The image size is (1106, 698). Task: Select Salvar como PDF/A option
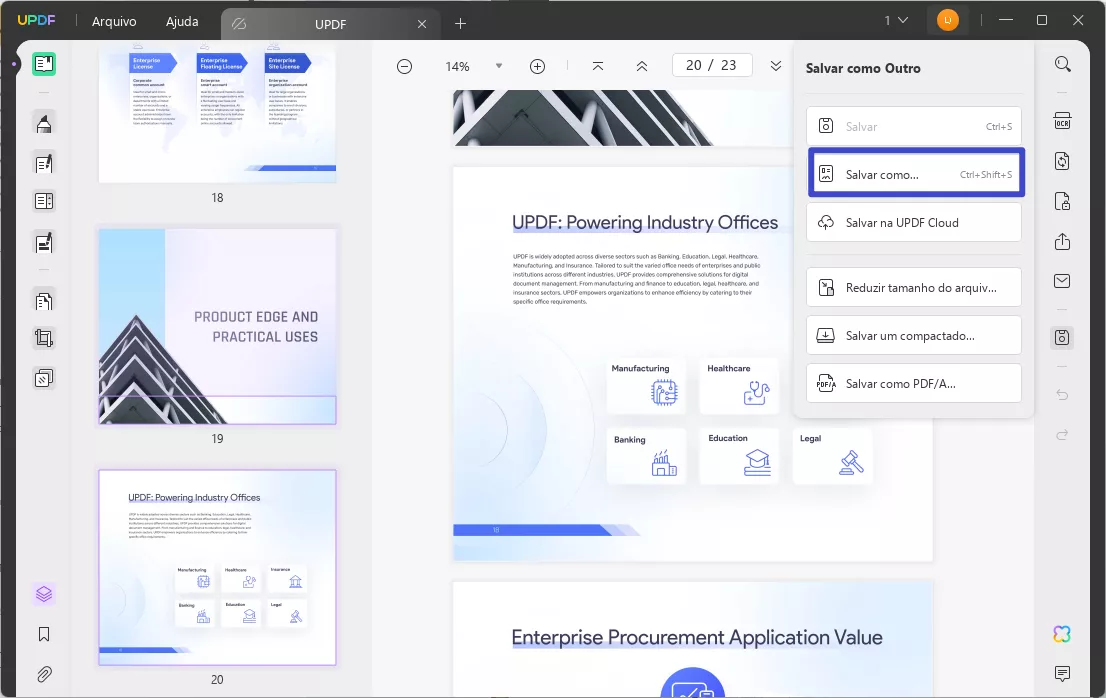pyautogui.click(x=914, y=383)
